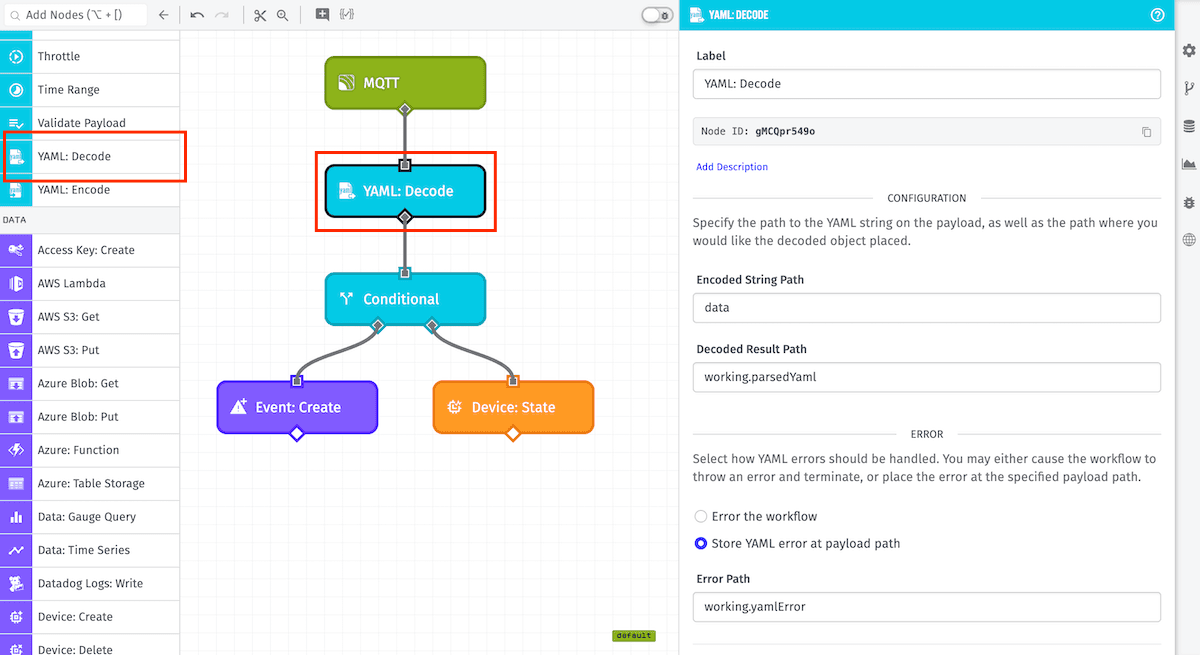Select the Conditional node on the canvas
The height and width of the screenshot is (655, 1200).
click(405, 299)
